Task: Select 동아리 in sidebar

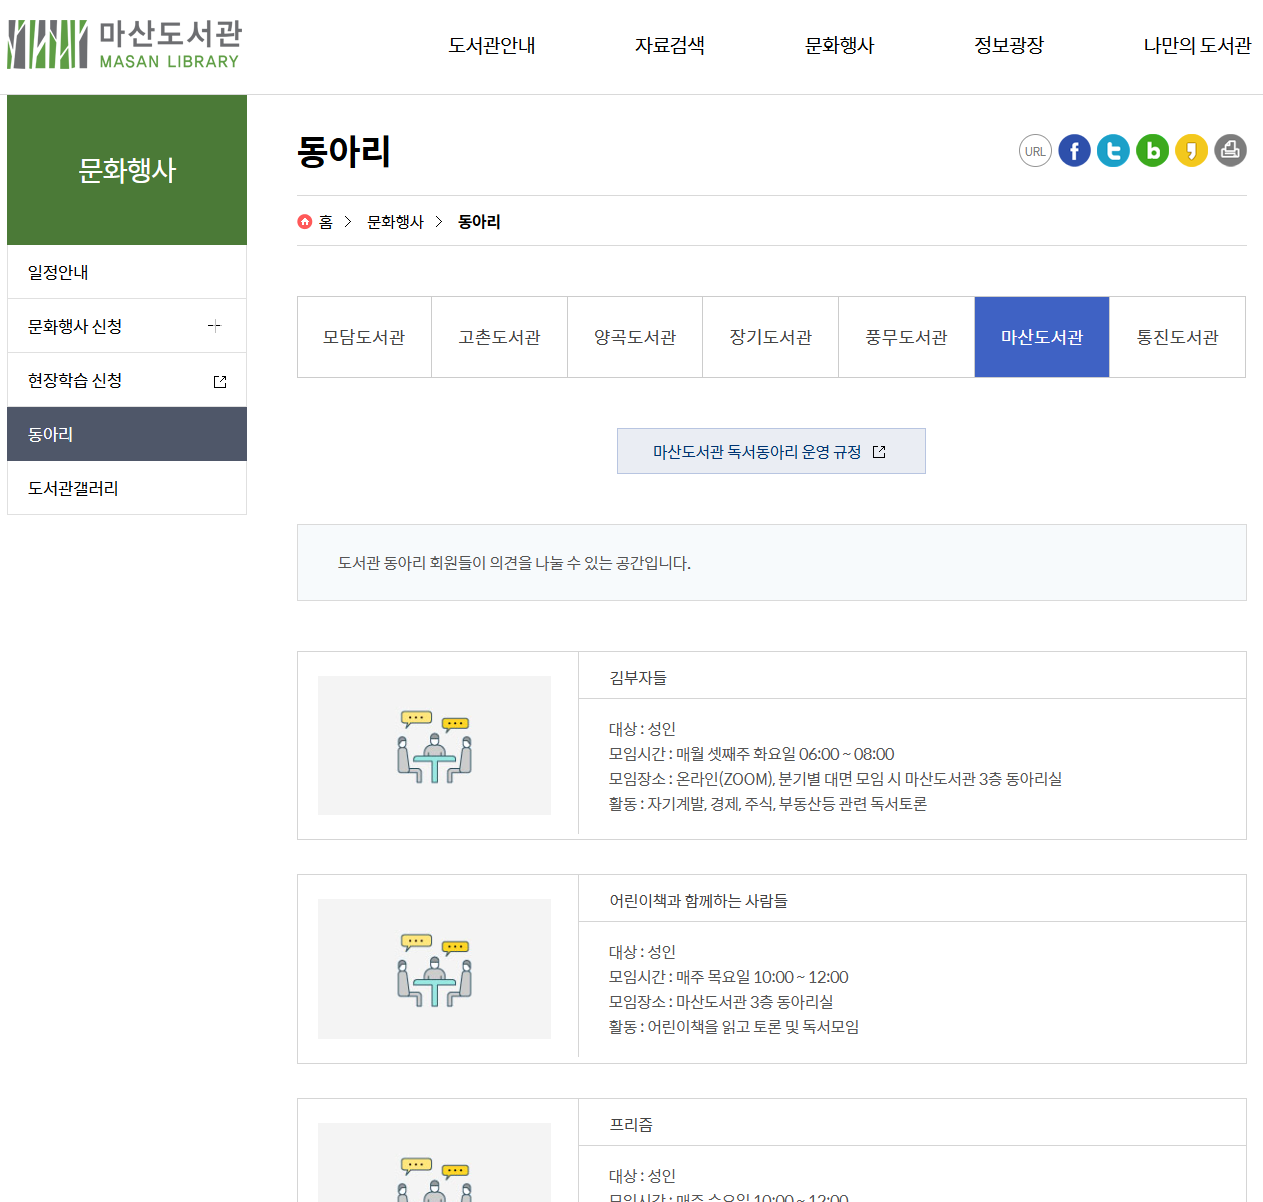Action: [127, 434]
